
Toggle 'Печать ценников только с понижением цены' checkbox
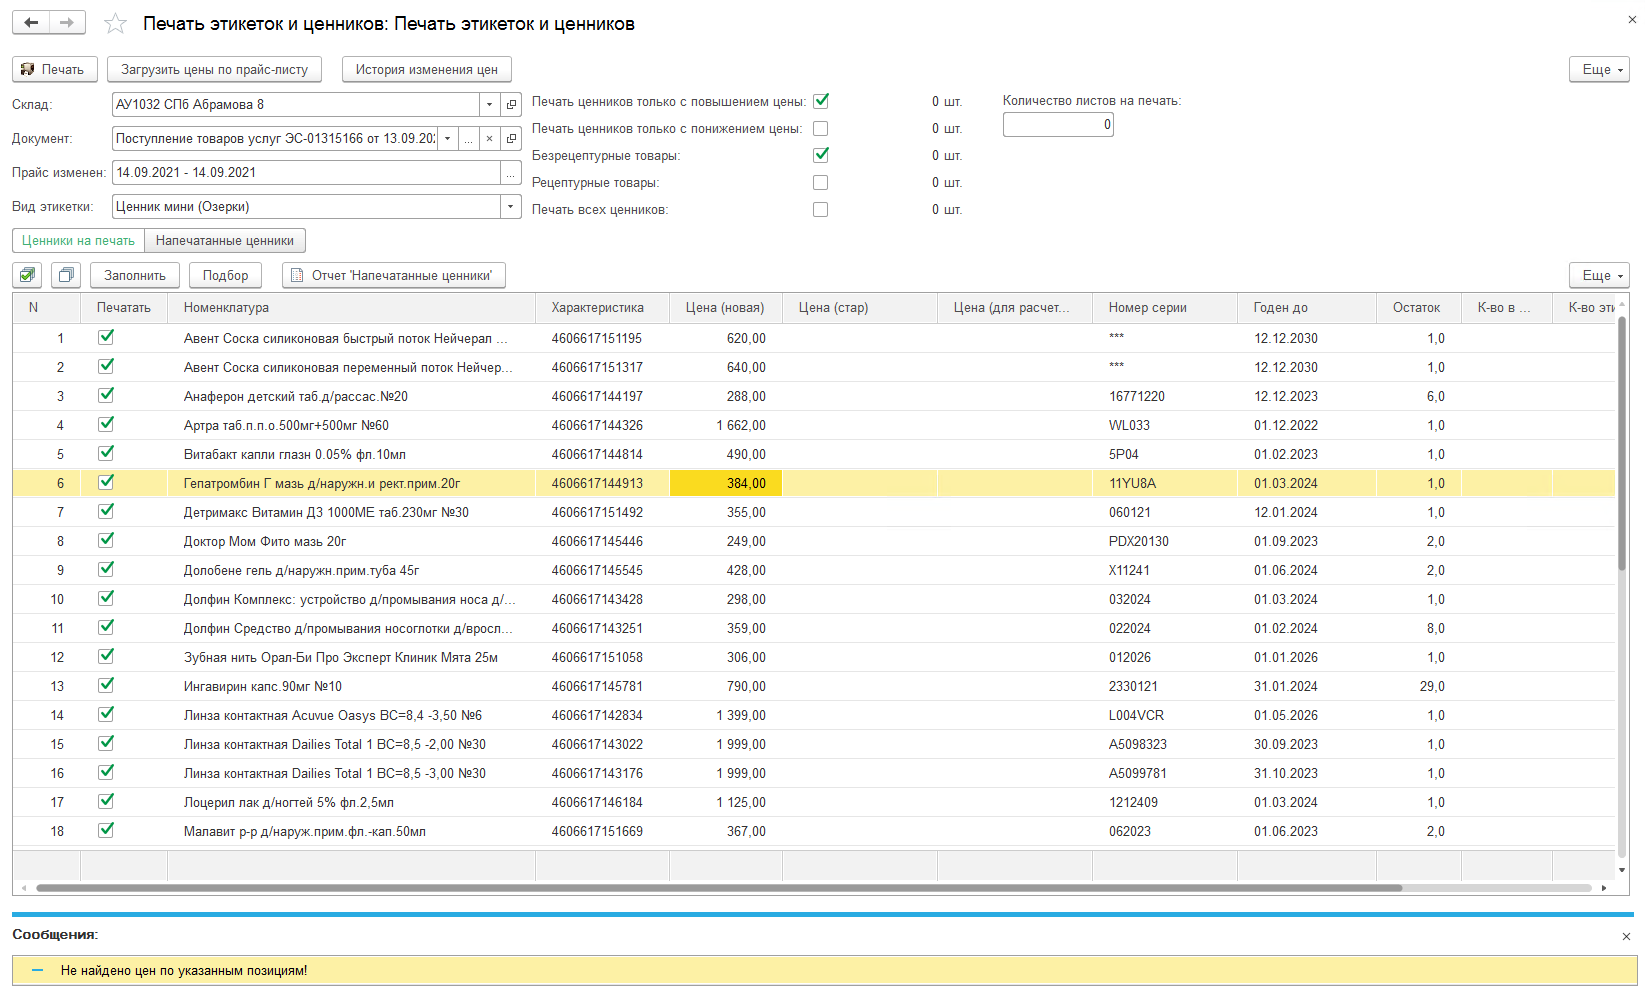(x=820, y=129)
